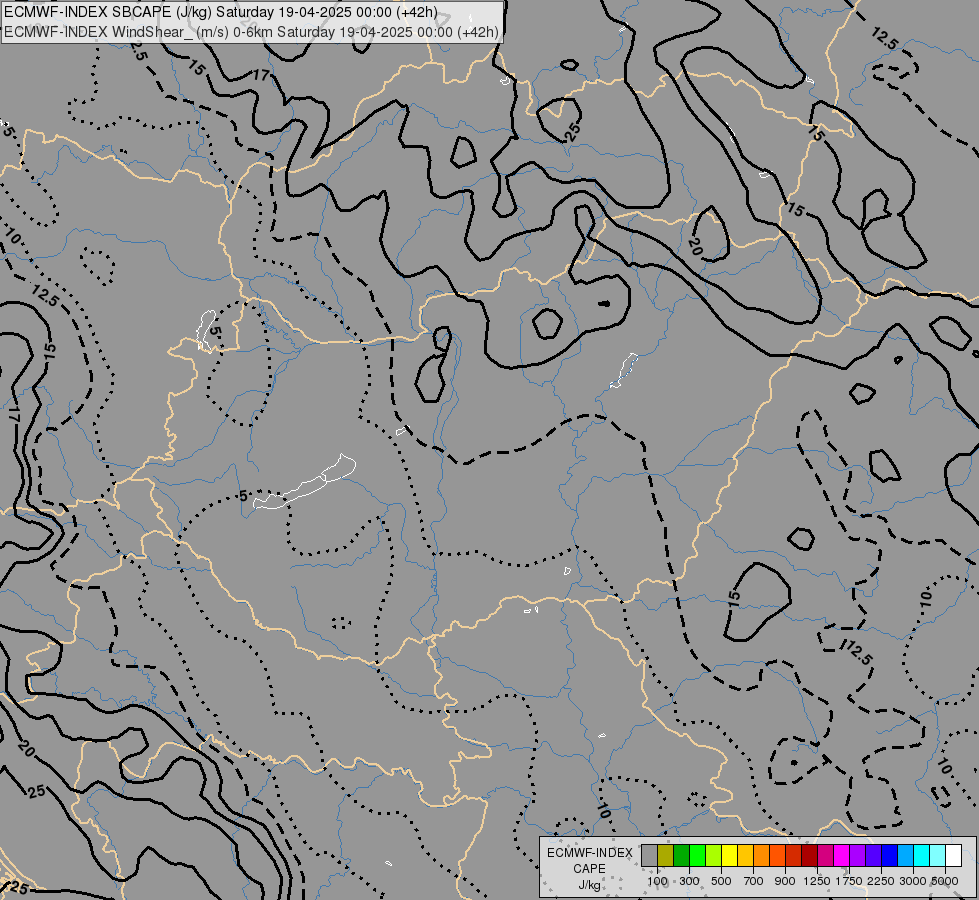Select the white swatch at legend end
This screenshot has height=900, width=979.
pos(953,855)
